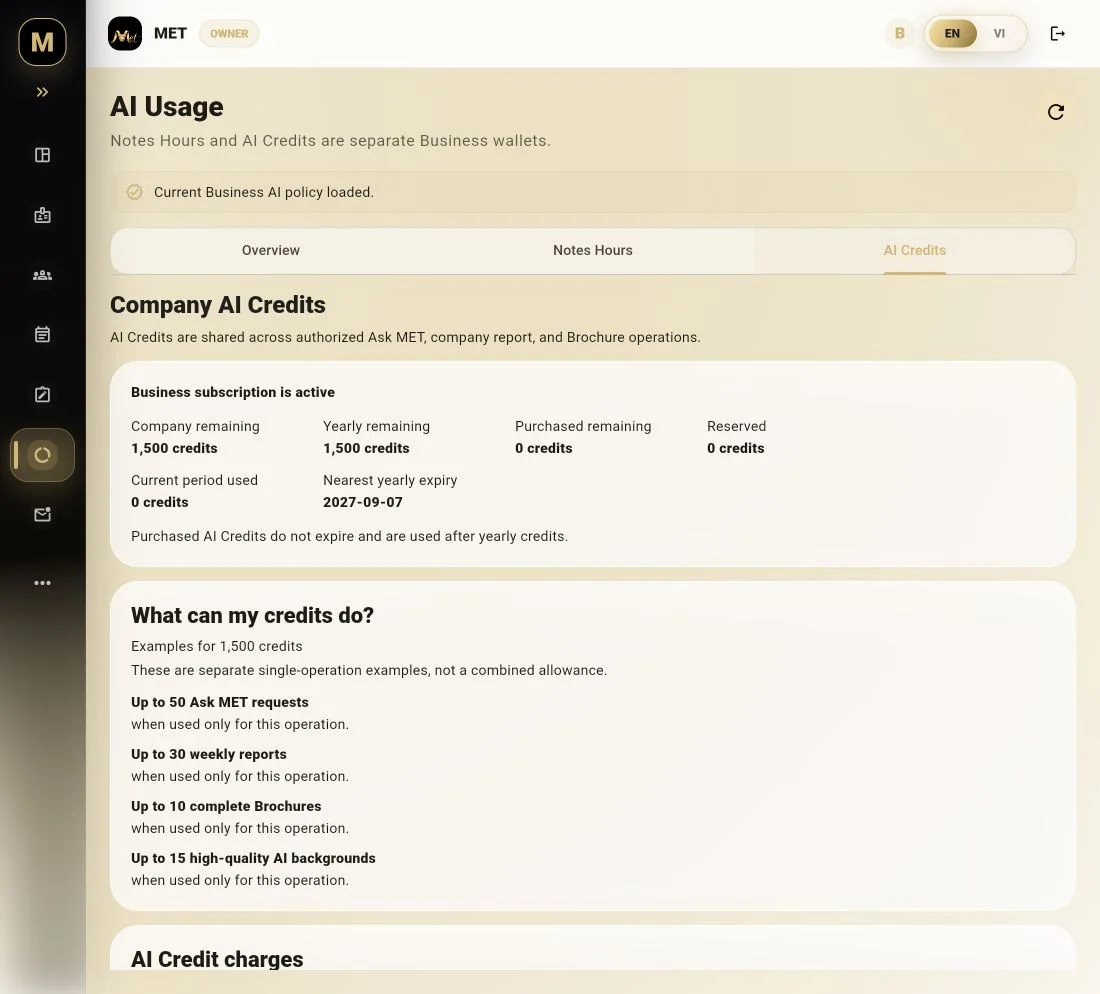The width and height of the screenshot is (1100, 994).
Task: Expand the sidebar with double-chevron icon
Action: [42, 92]
